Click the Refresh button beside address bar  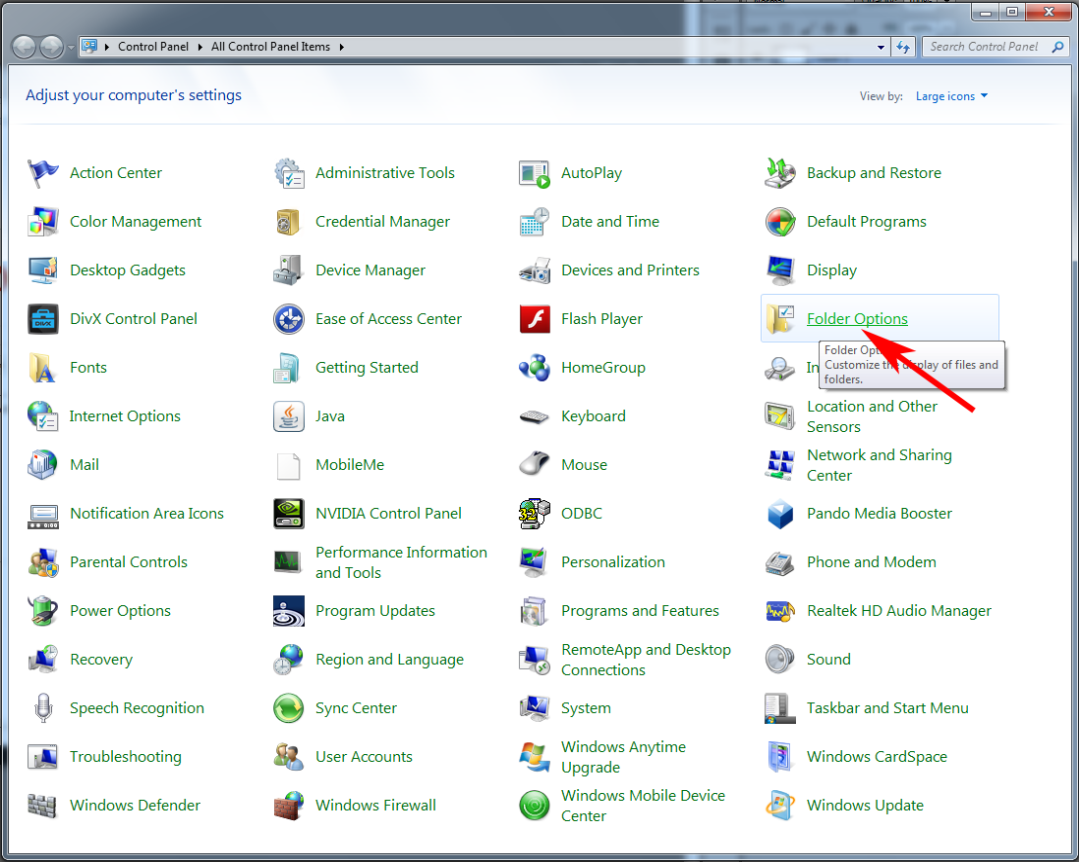point(903,48)
